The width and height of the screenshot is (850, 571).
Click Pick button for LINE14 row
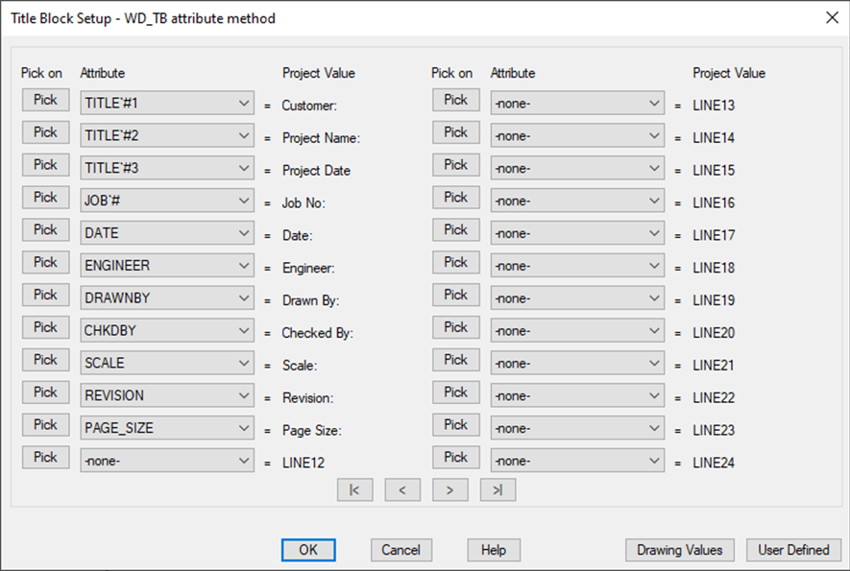click(x=456, y=132)
